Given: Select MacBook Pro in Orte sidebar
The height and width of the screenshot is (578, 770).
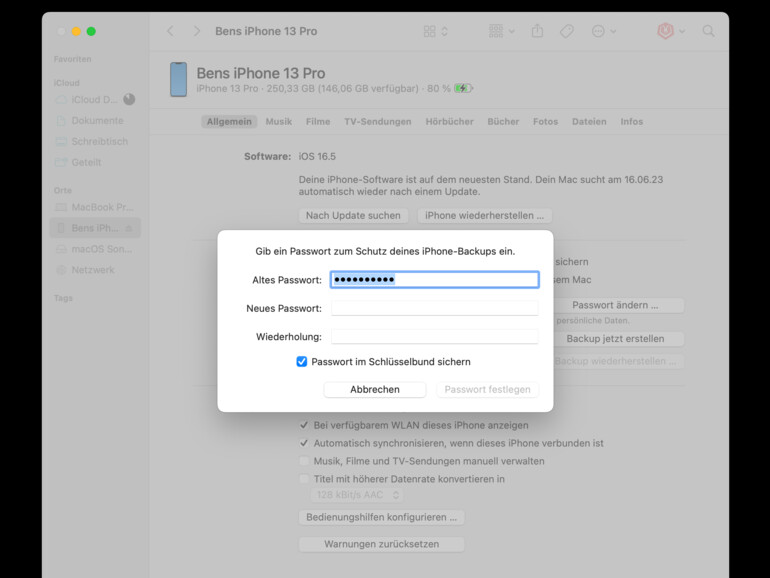Looking at the screenshot, I should click(x=94, y=207).
